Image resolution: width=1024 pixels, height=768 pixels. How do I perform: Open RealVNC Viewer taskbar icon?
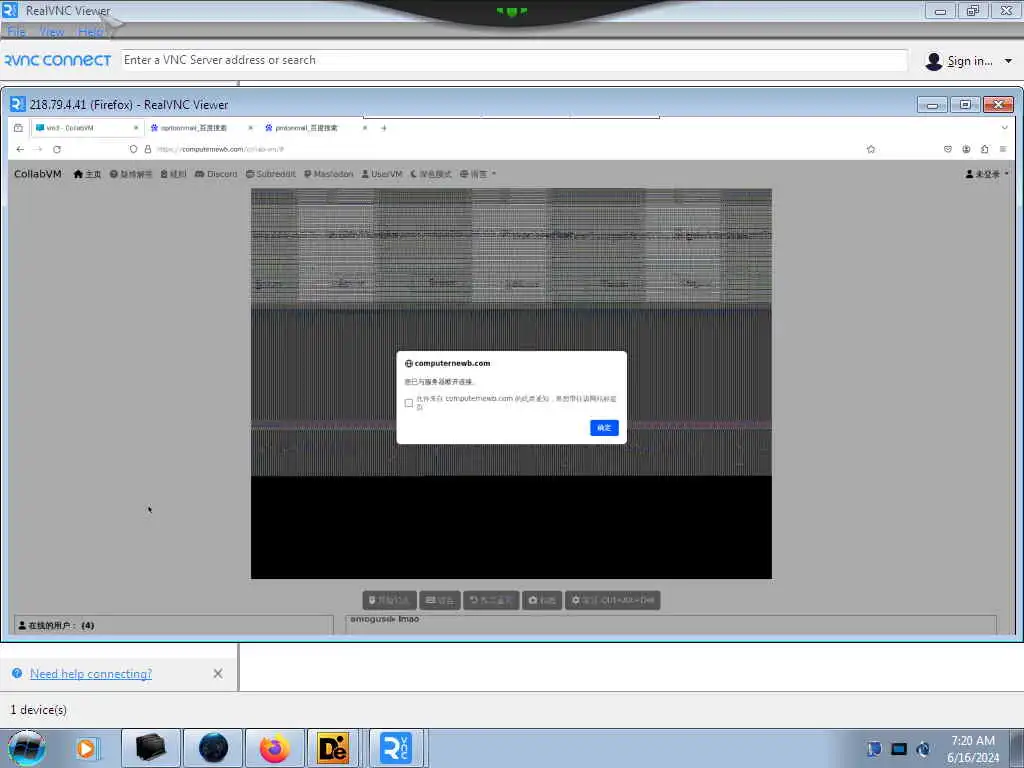396,748
